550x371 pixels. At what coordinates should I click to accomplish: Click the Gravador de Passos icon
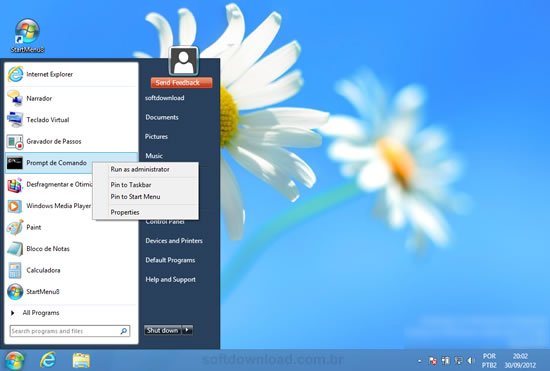tap(15, 141)
